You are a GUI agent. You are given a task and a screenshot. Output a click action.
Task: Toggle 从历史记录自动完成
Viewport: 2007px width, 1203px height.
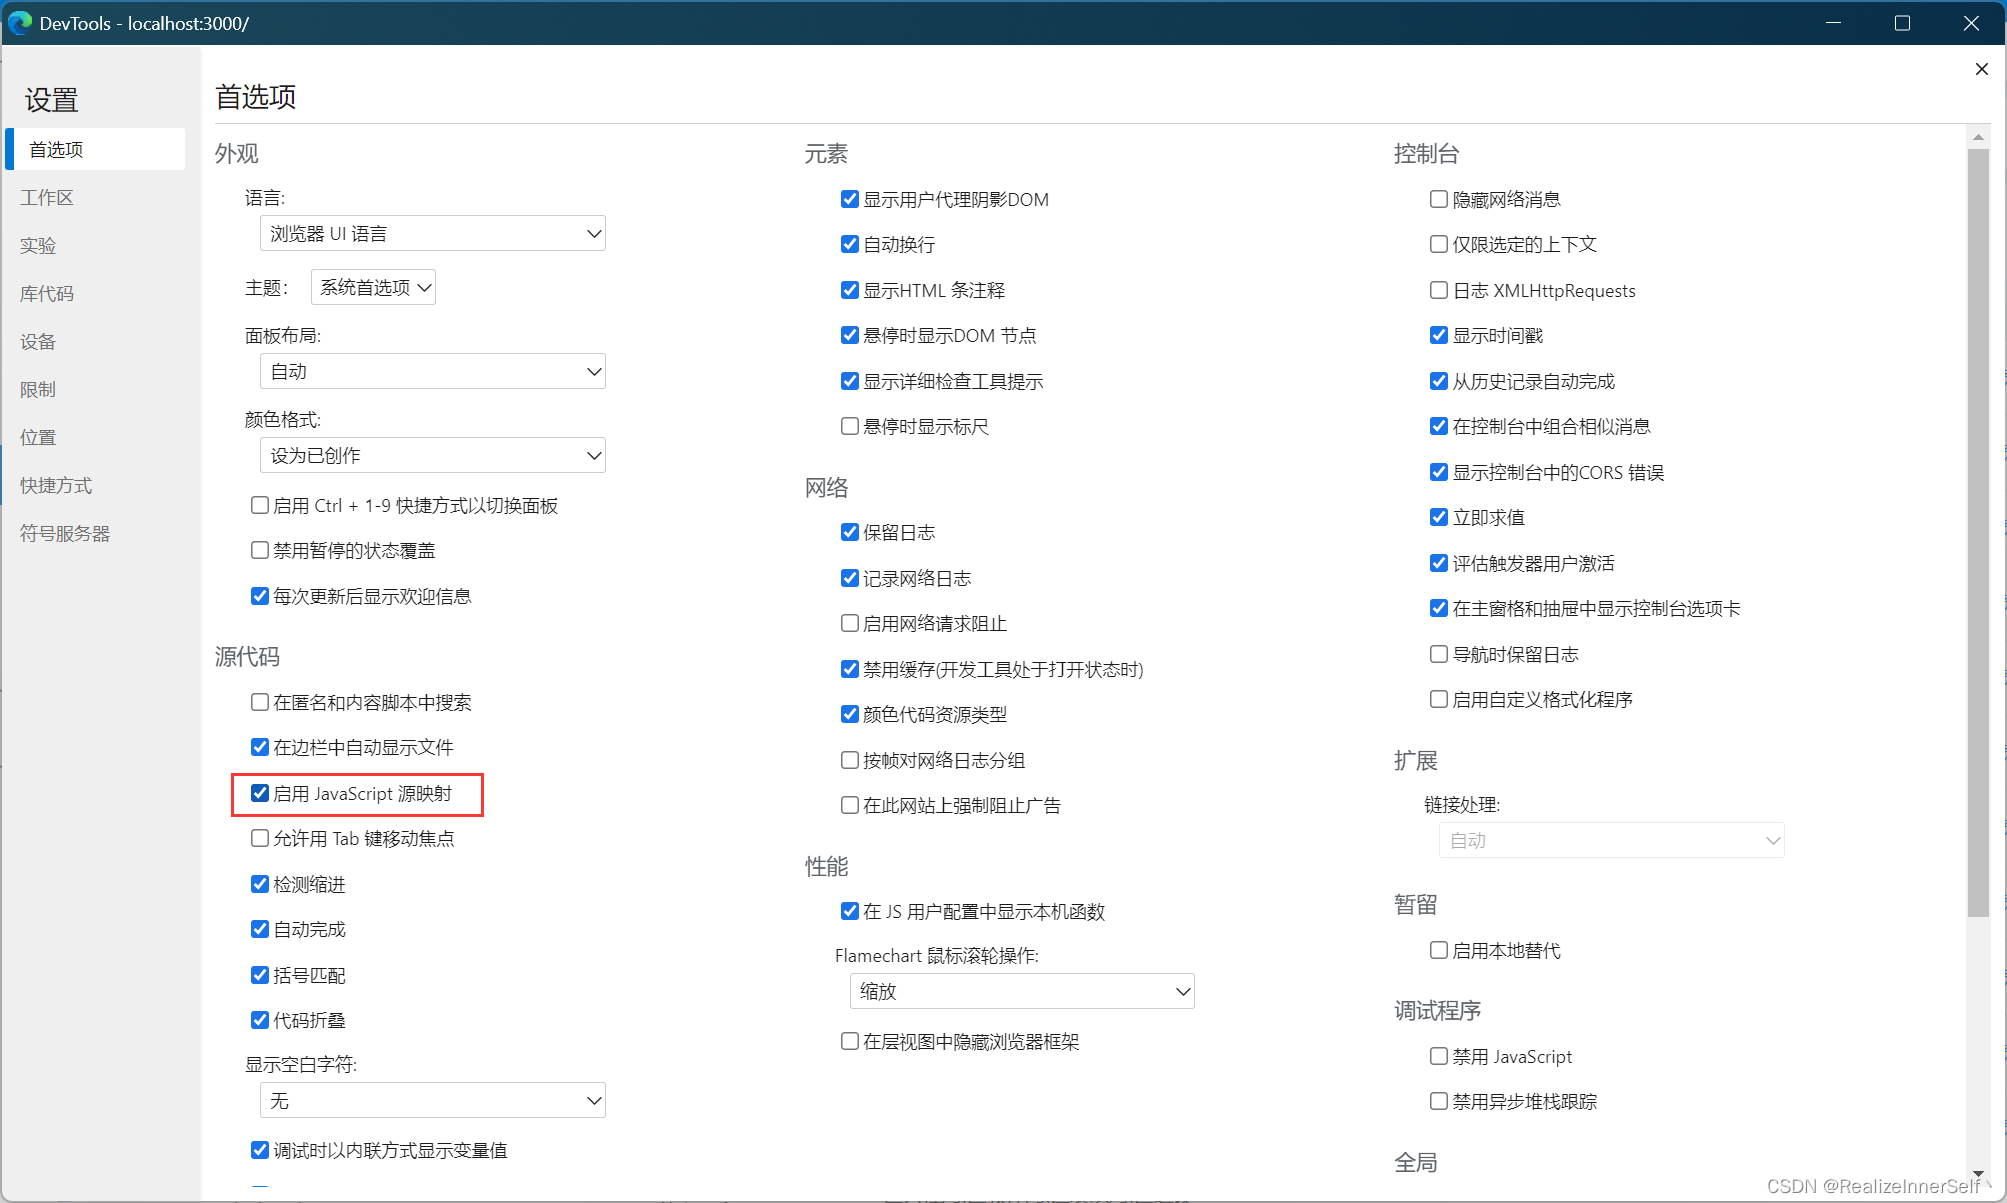click(x=1439, y=381)
